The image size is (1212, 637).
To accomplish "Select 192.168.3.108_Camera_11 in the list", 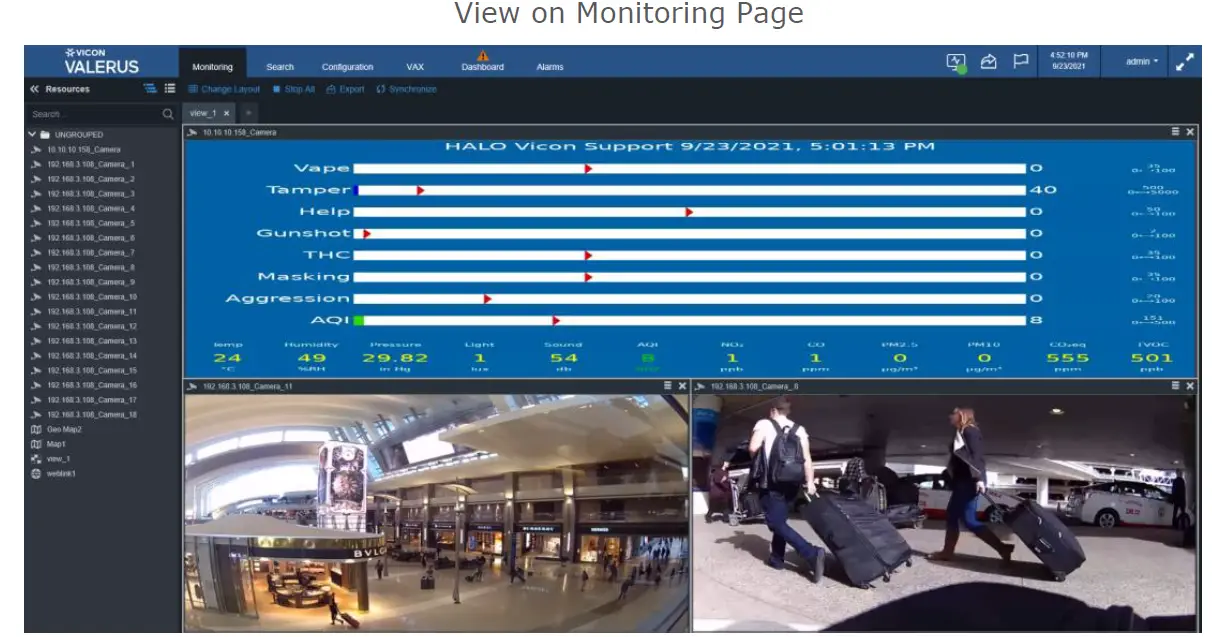I will click(x=92, y=311).
